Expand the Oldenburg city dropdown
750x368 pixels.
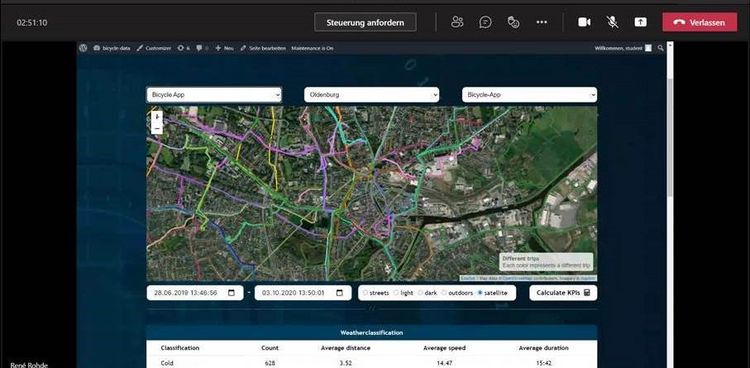coord(372,95)
